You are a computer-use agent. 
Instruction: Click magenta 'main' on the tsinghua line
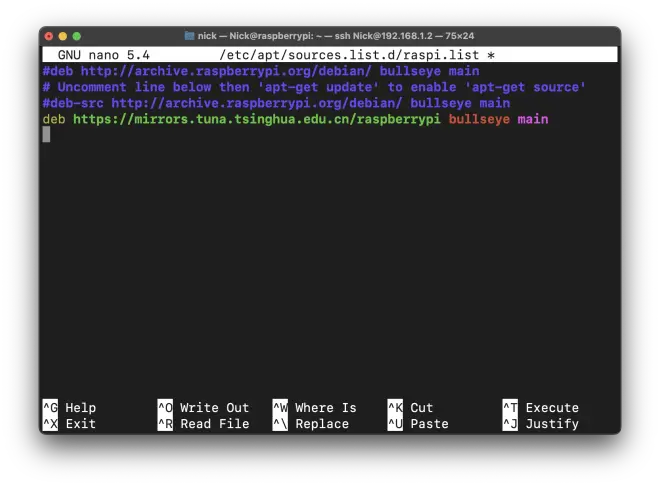pos(533,119)
